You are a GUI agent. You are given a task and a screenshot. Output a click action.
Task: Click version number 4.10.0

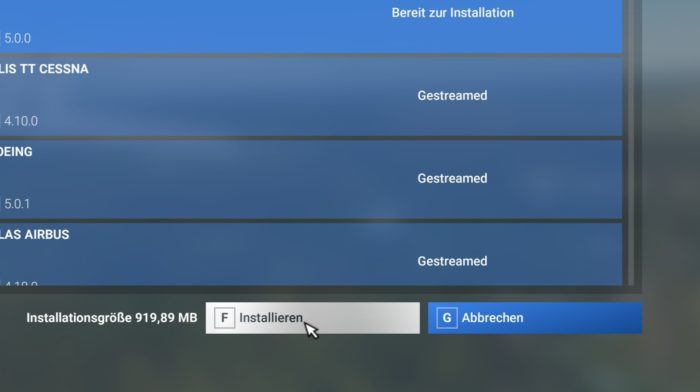pos(21,121)
